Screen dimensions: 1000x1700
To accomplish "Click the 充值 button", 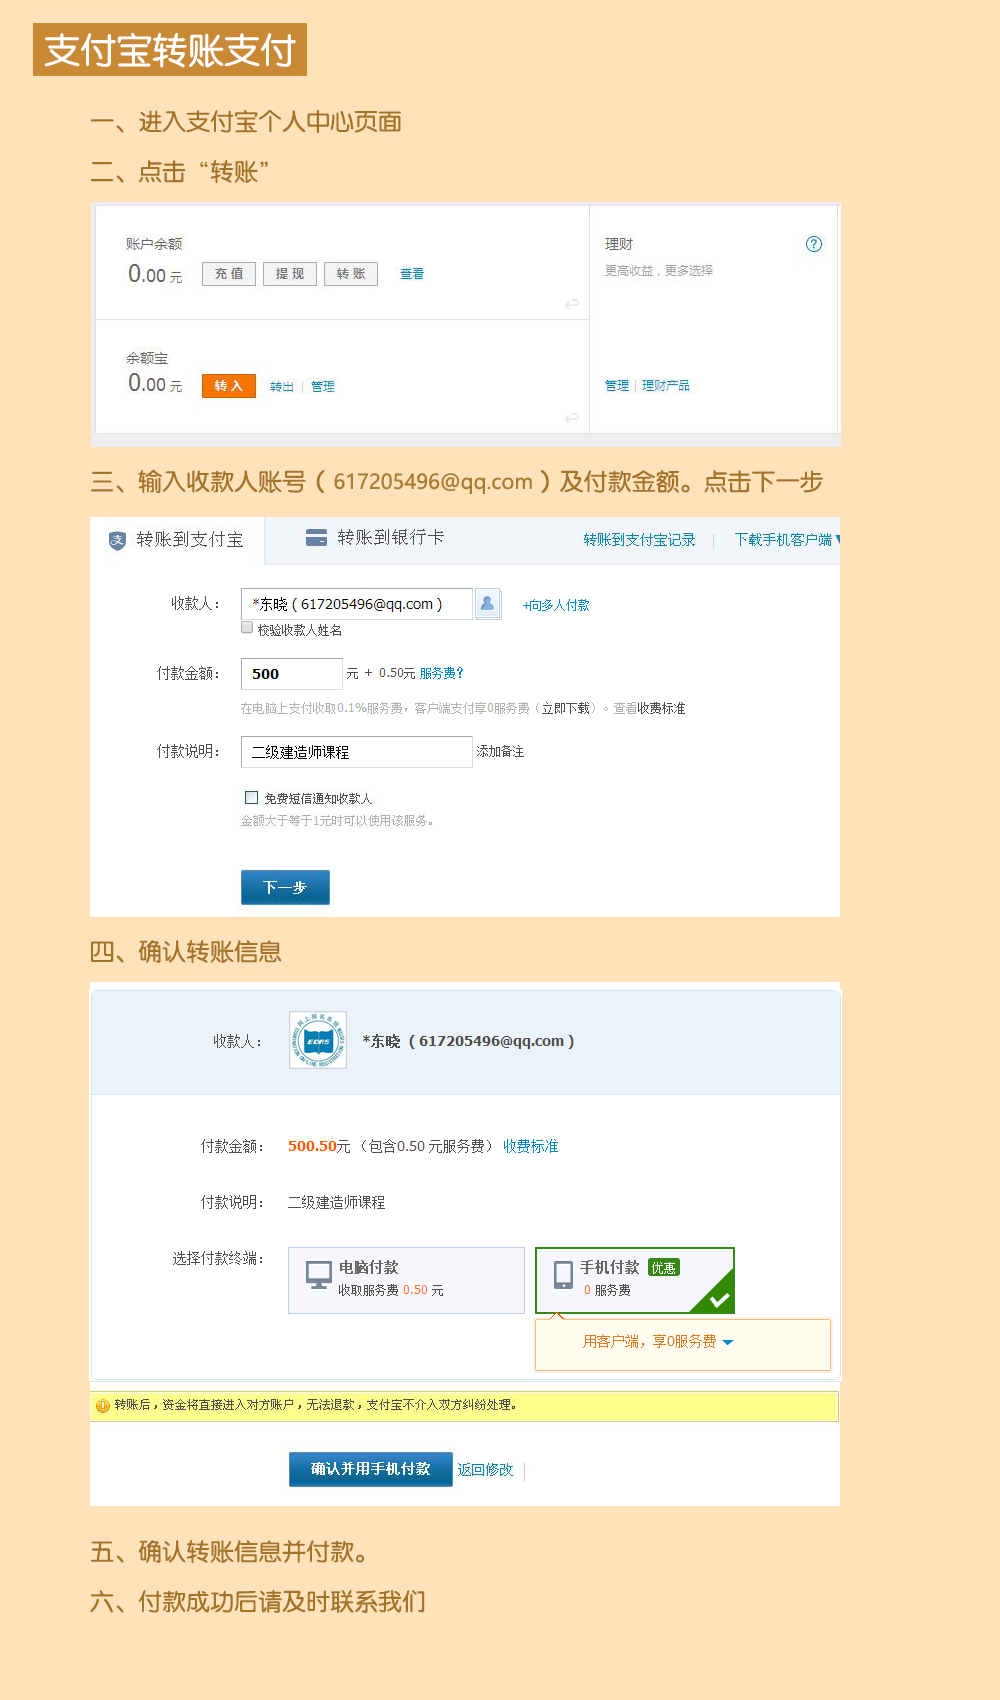I will click(x=229, y=274).
